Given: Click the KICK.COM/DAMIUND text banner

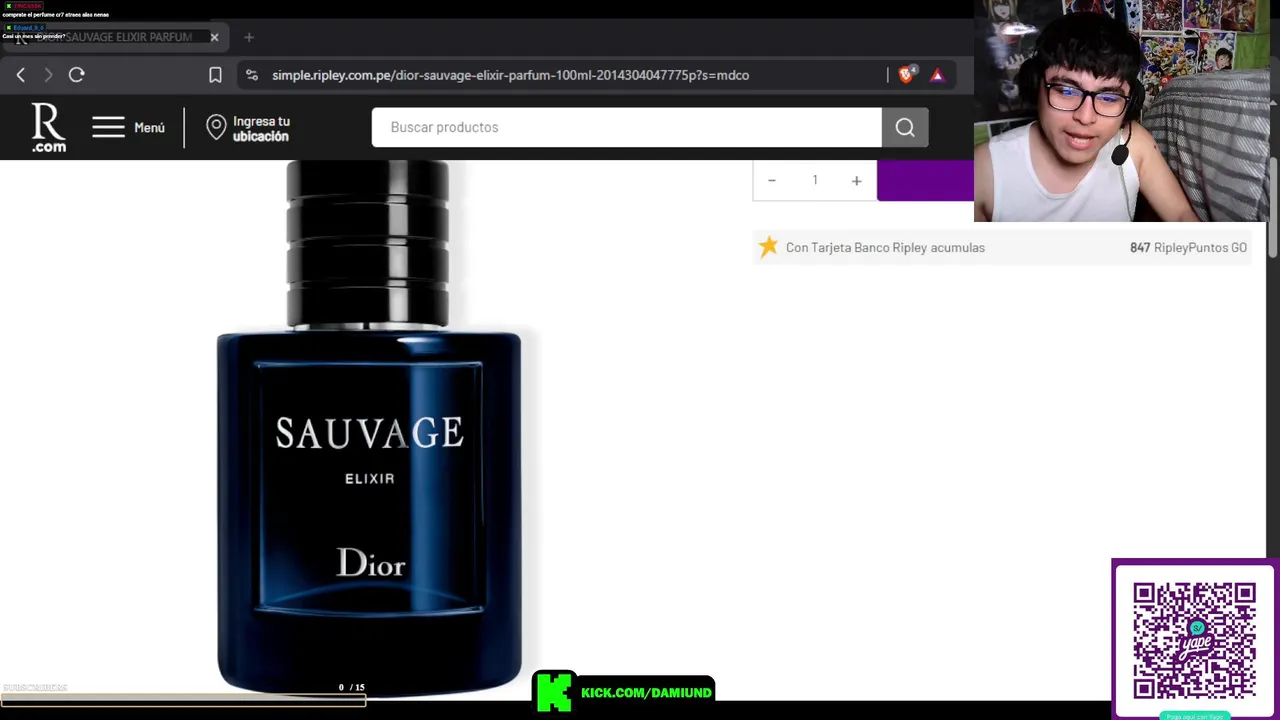Looking at the screenshot, I should pos(646,692).
